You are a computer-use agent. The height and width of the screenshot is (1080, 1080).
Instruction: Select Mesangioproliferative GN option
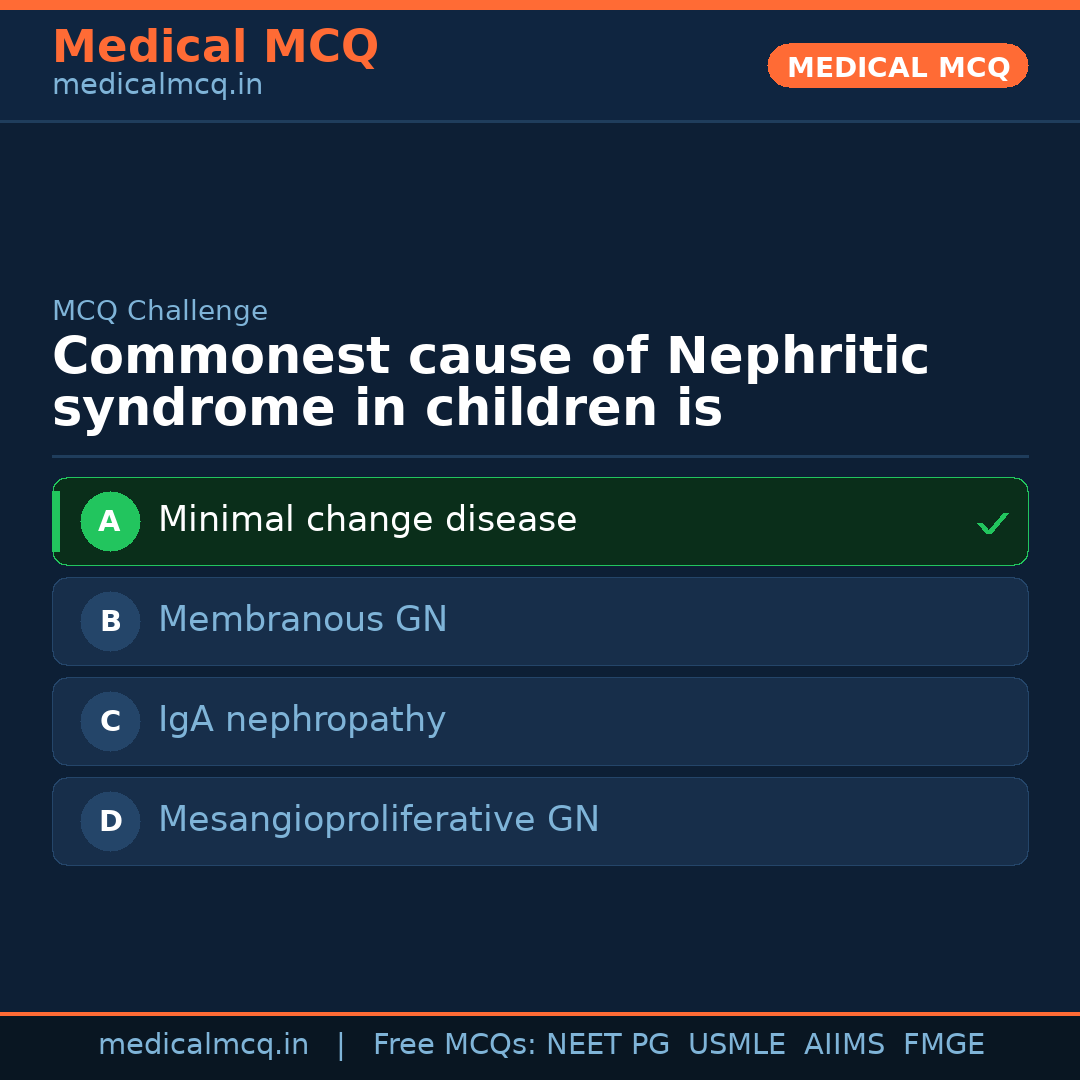click(378, 820)
